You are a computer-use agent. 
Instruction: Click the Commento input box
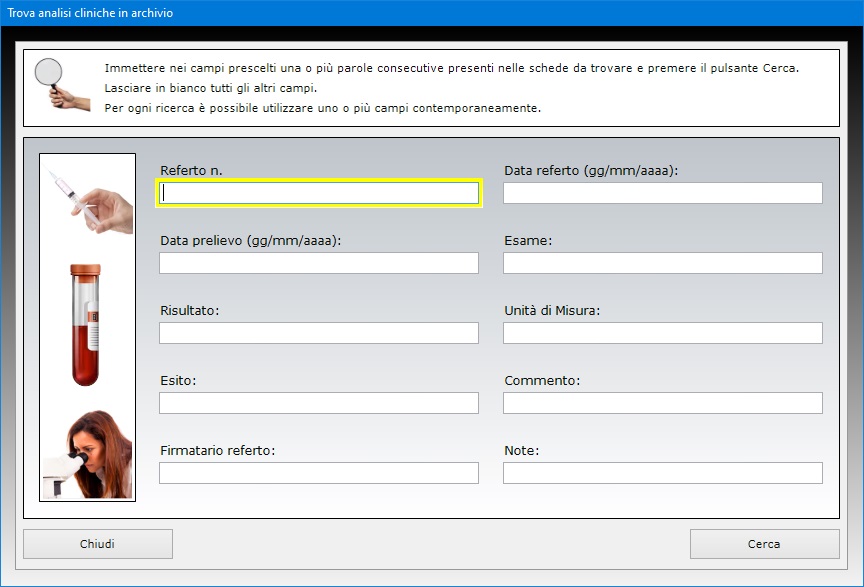pyautogui.click(x=662, y=403)
